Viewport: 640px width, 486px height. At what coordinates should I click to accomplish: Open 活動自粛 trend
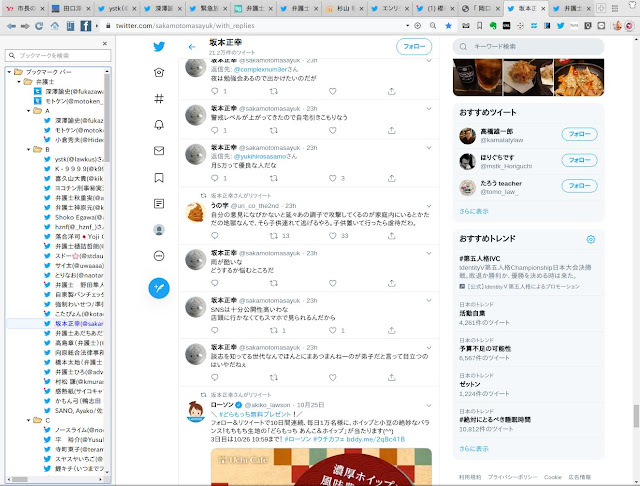[x=529, y=313]
